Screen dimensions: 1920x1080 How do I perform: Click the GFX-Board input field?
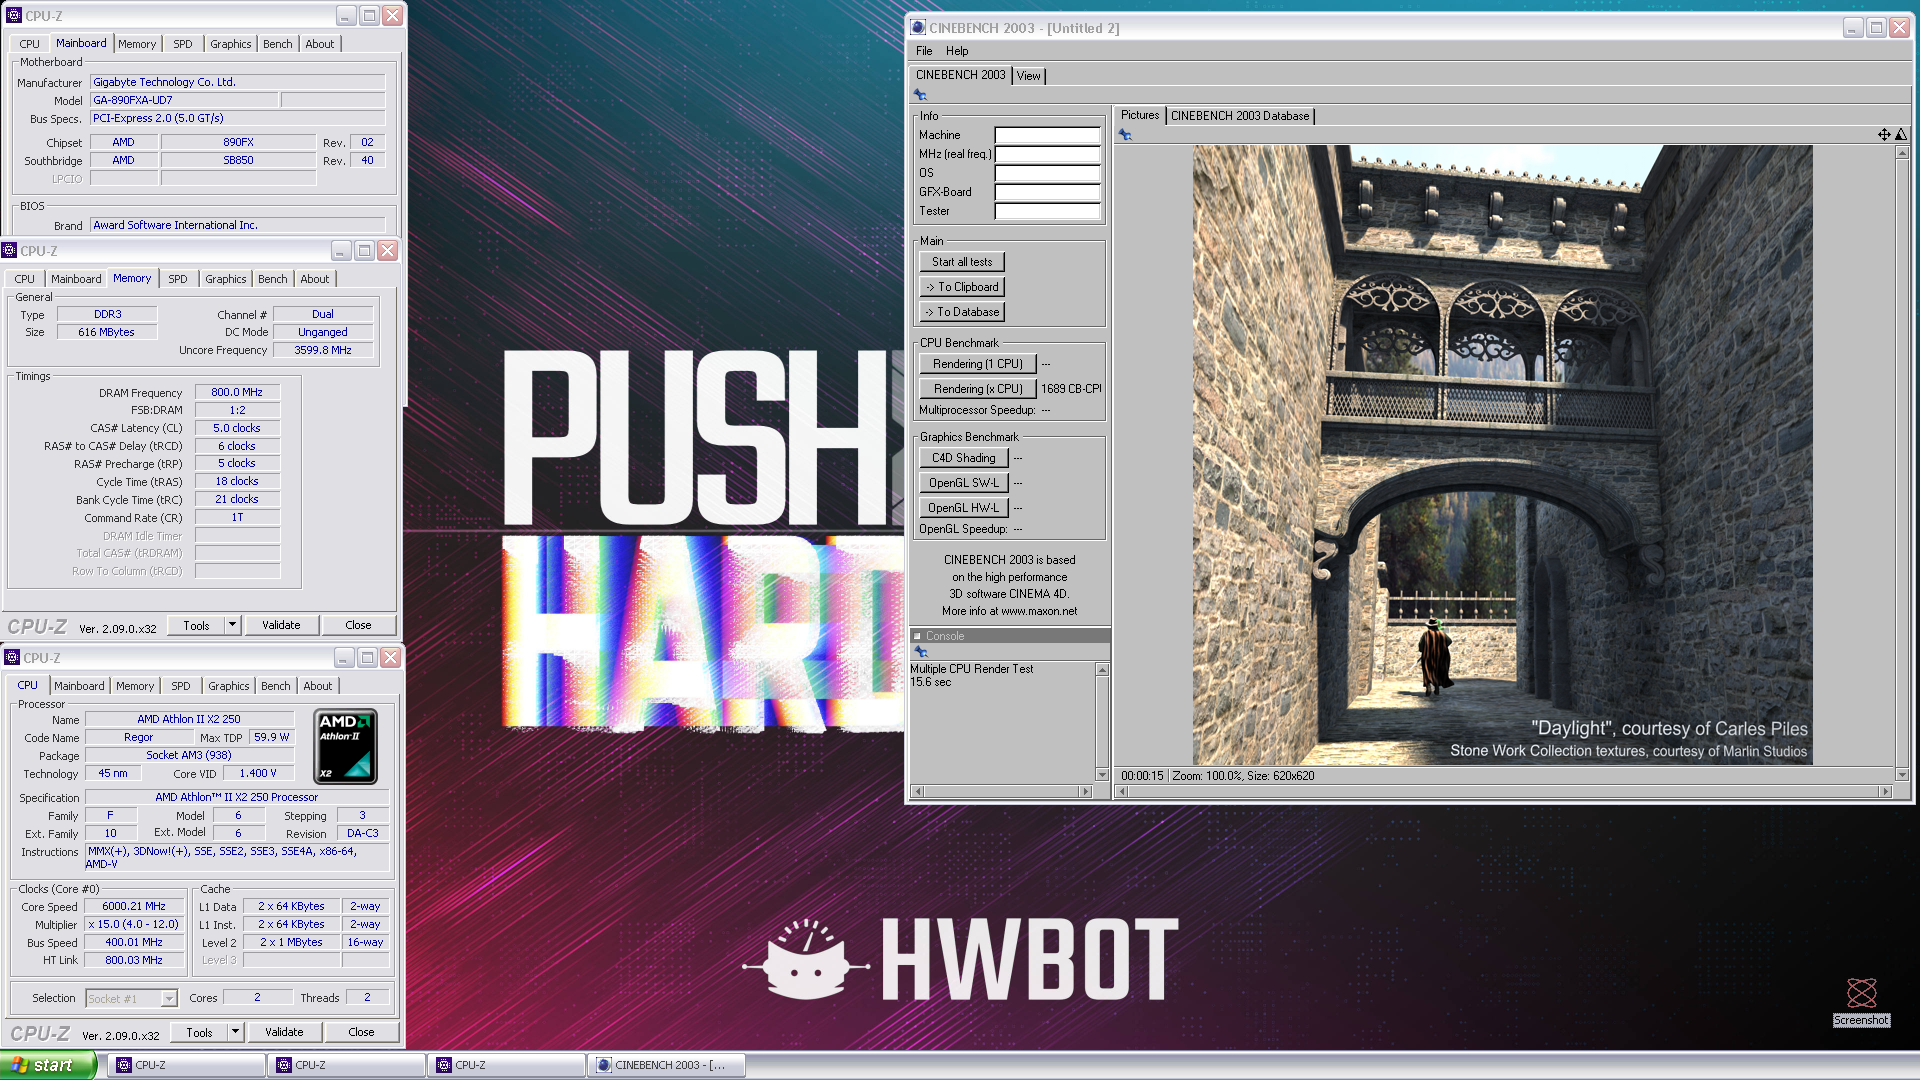pos(1047,192)
